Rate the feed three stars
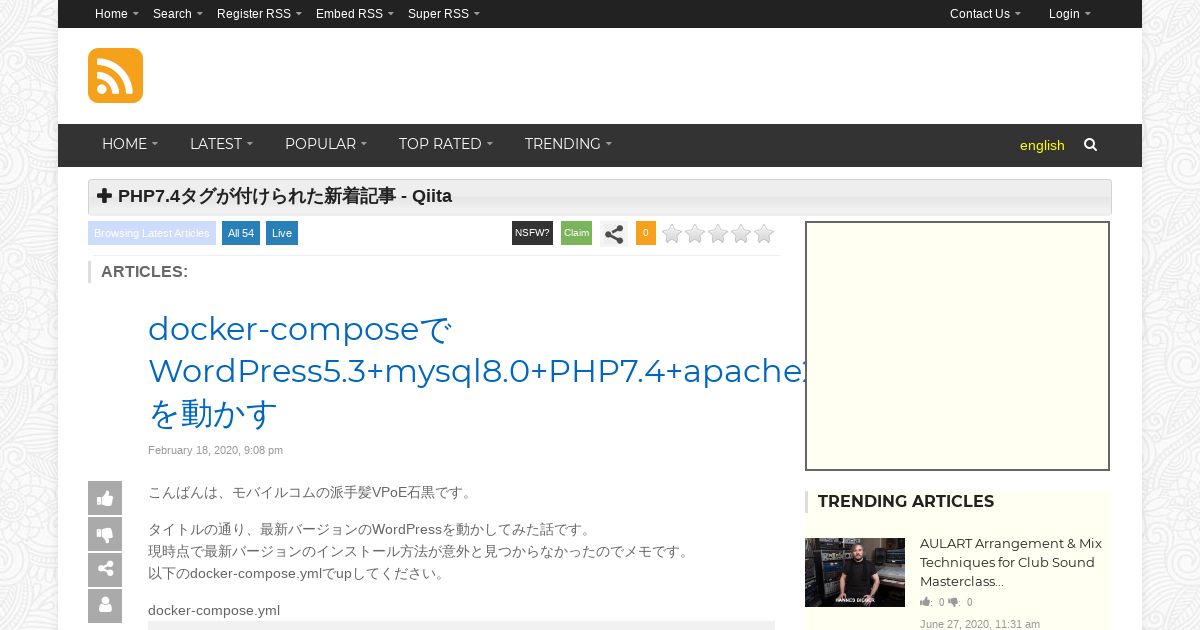 pyautogui.click(x=718, y=234)
